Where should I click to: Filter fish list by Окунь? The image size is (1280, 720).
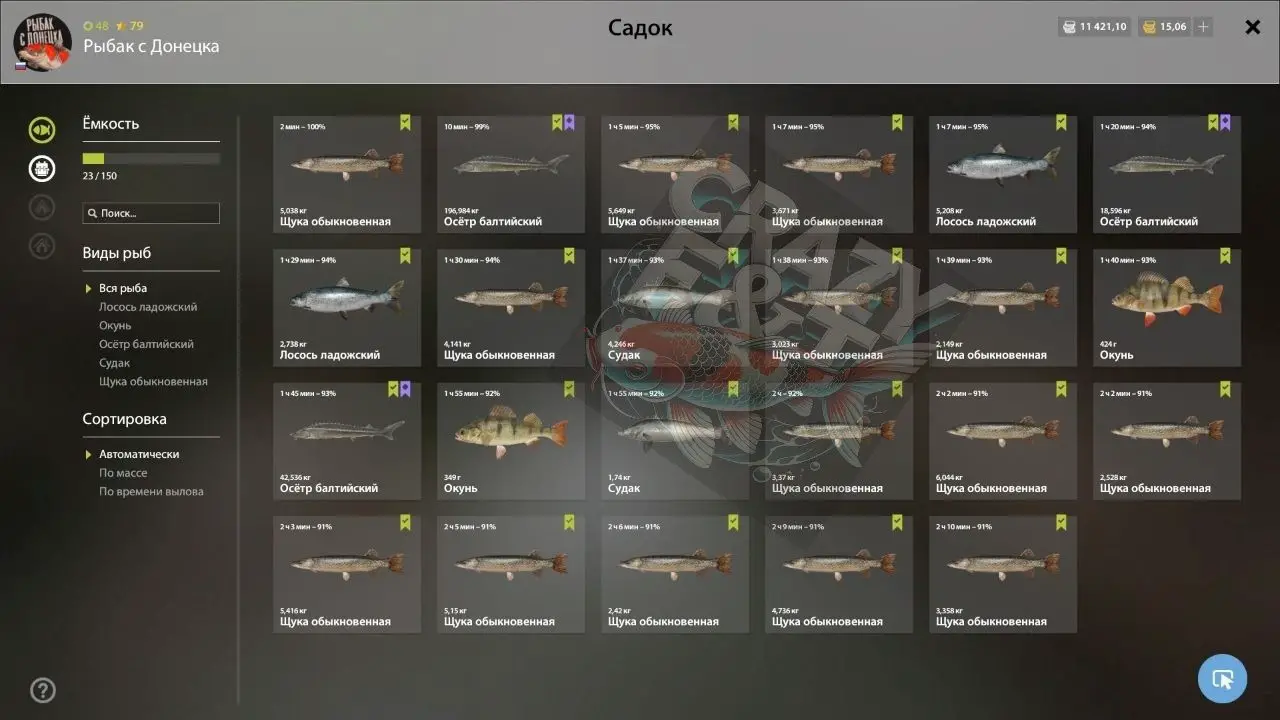tap(115, 326)
